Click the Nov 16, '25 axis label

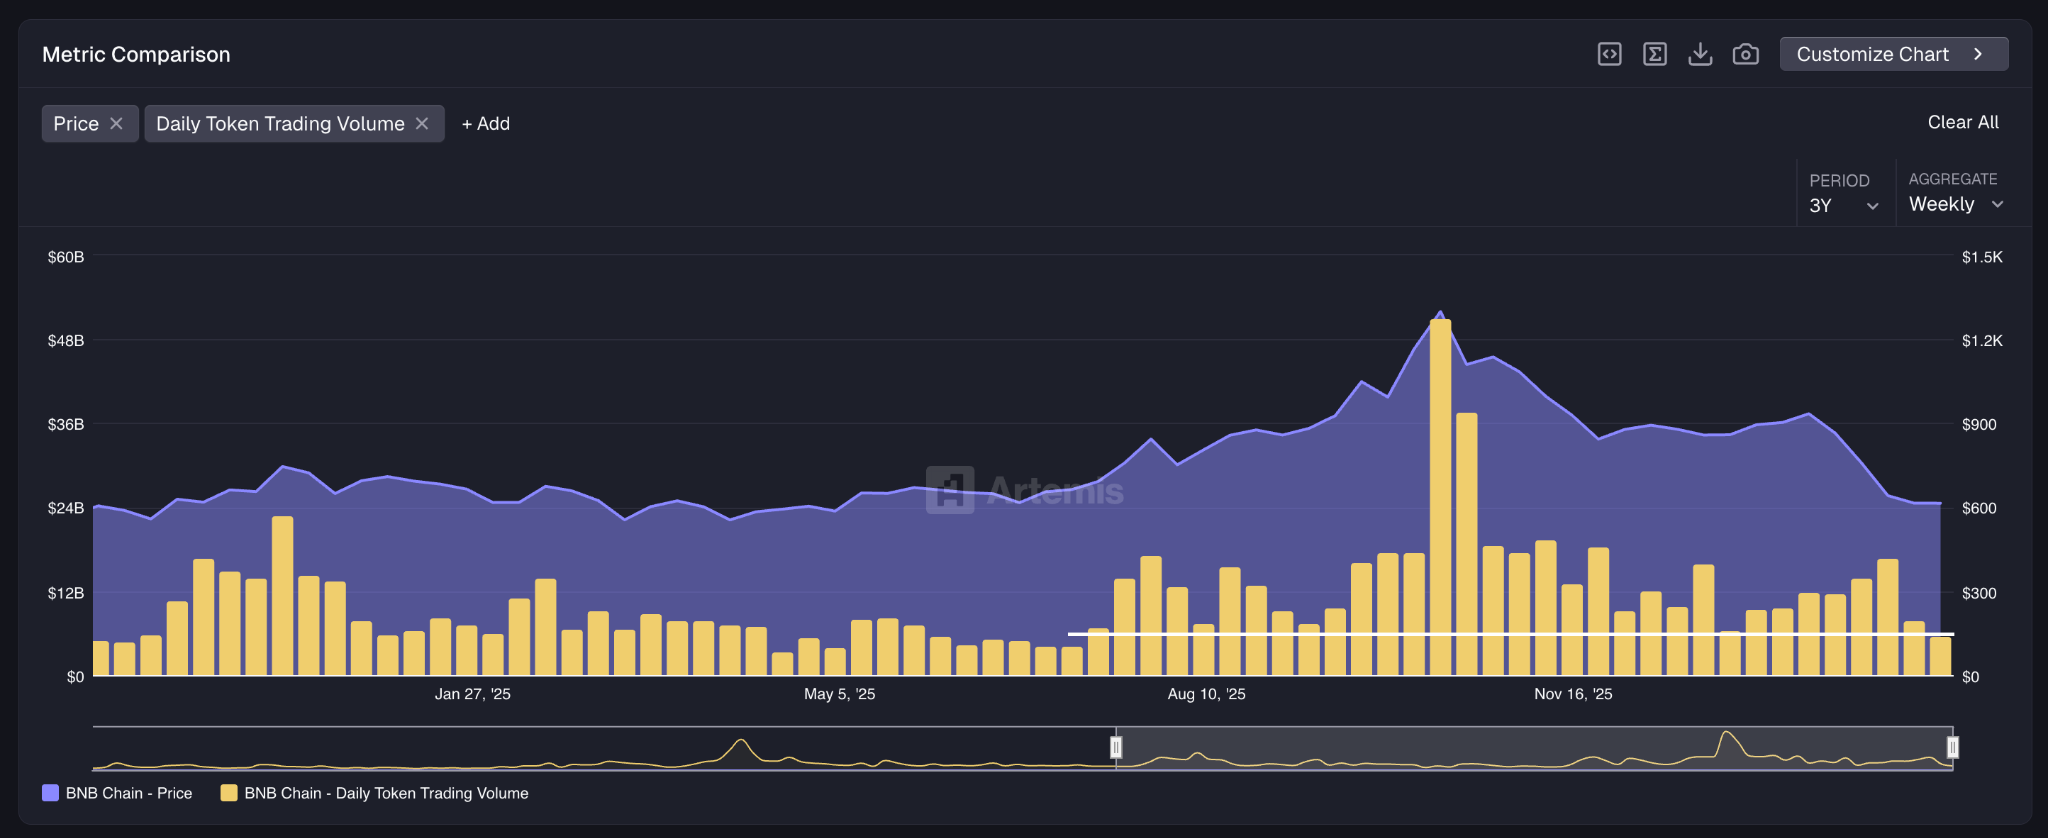(x=1574, y=694)
